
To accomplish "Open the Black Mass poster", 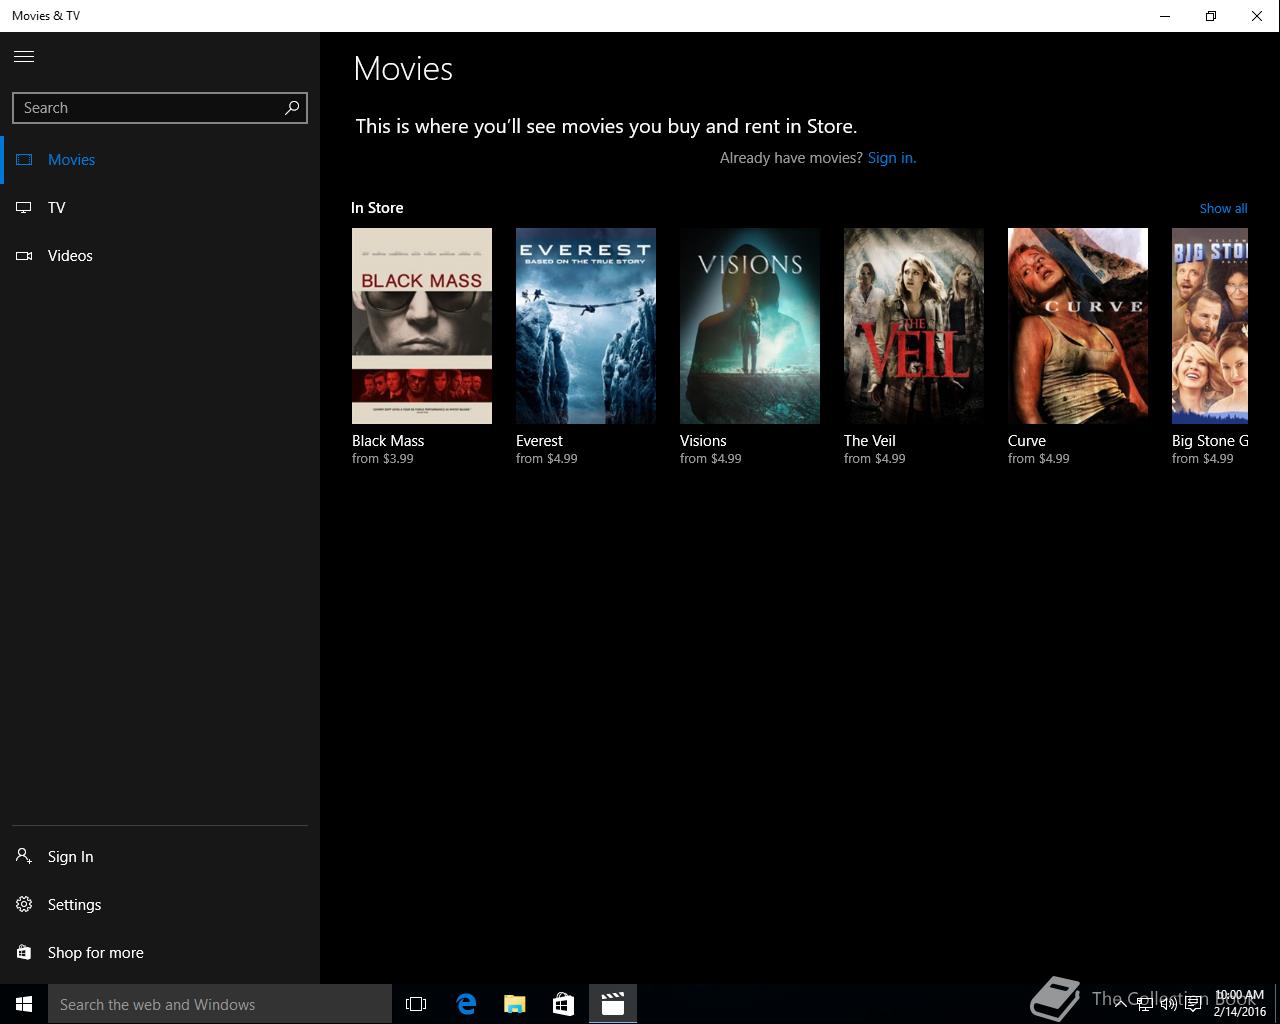I will point(422,326).
